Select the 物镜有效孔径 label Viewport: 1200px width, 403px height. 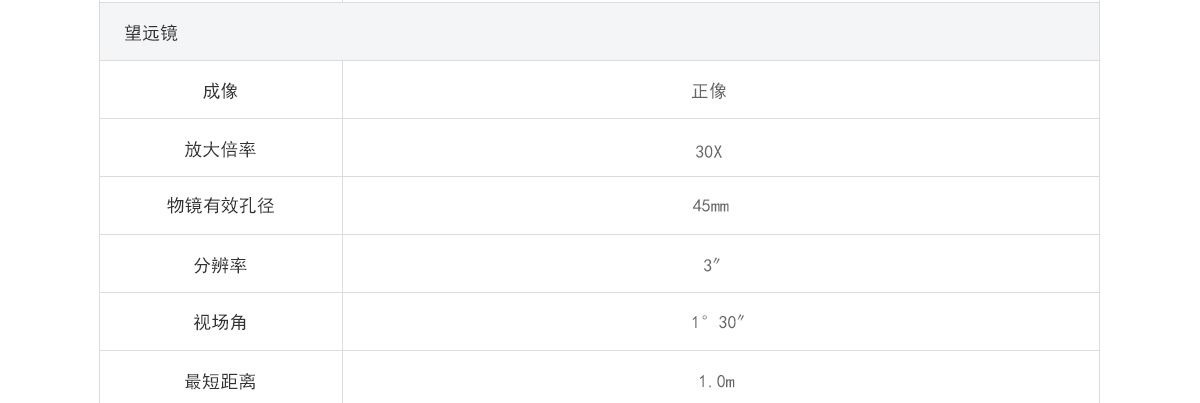[220, 206]
